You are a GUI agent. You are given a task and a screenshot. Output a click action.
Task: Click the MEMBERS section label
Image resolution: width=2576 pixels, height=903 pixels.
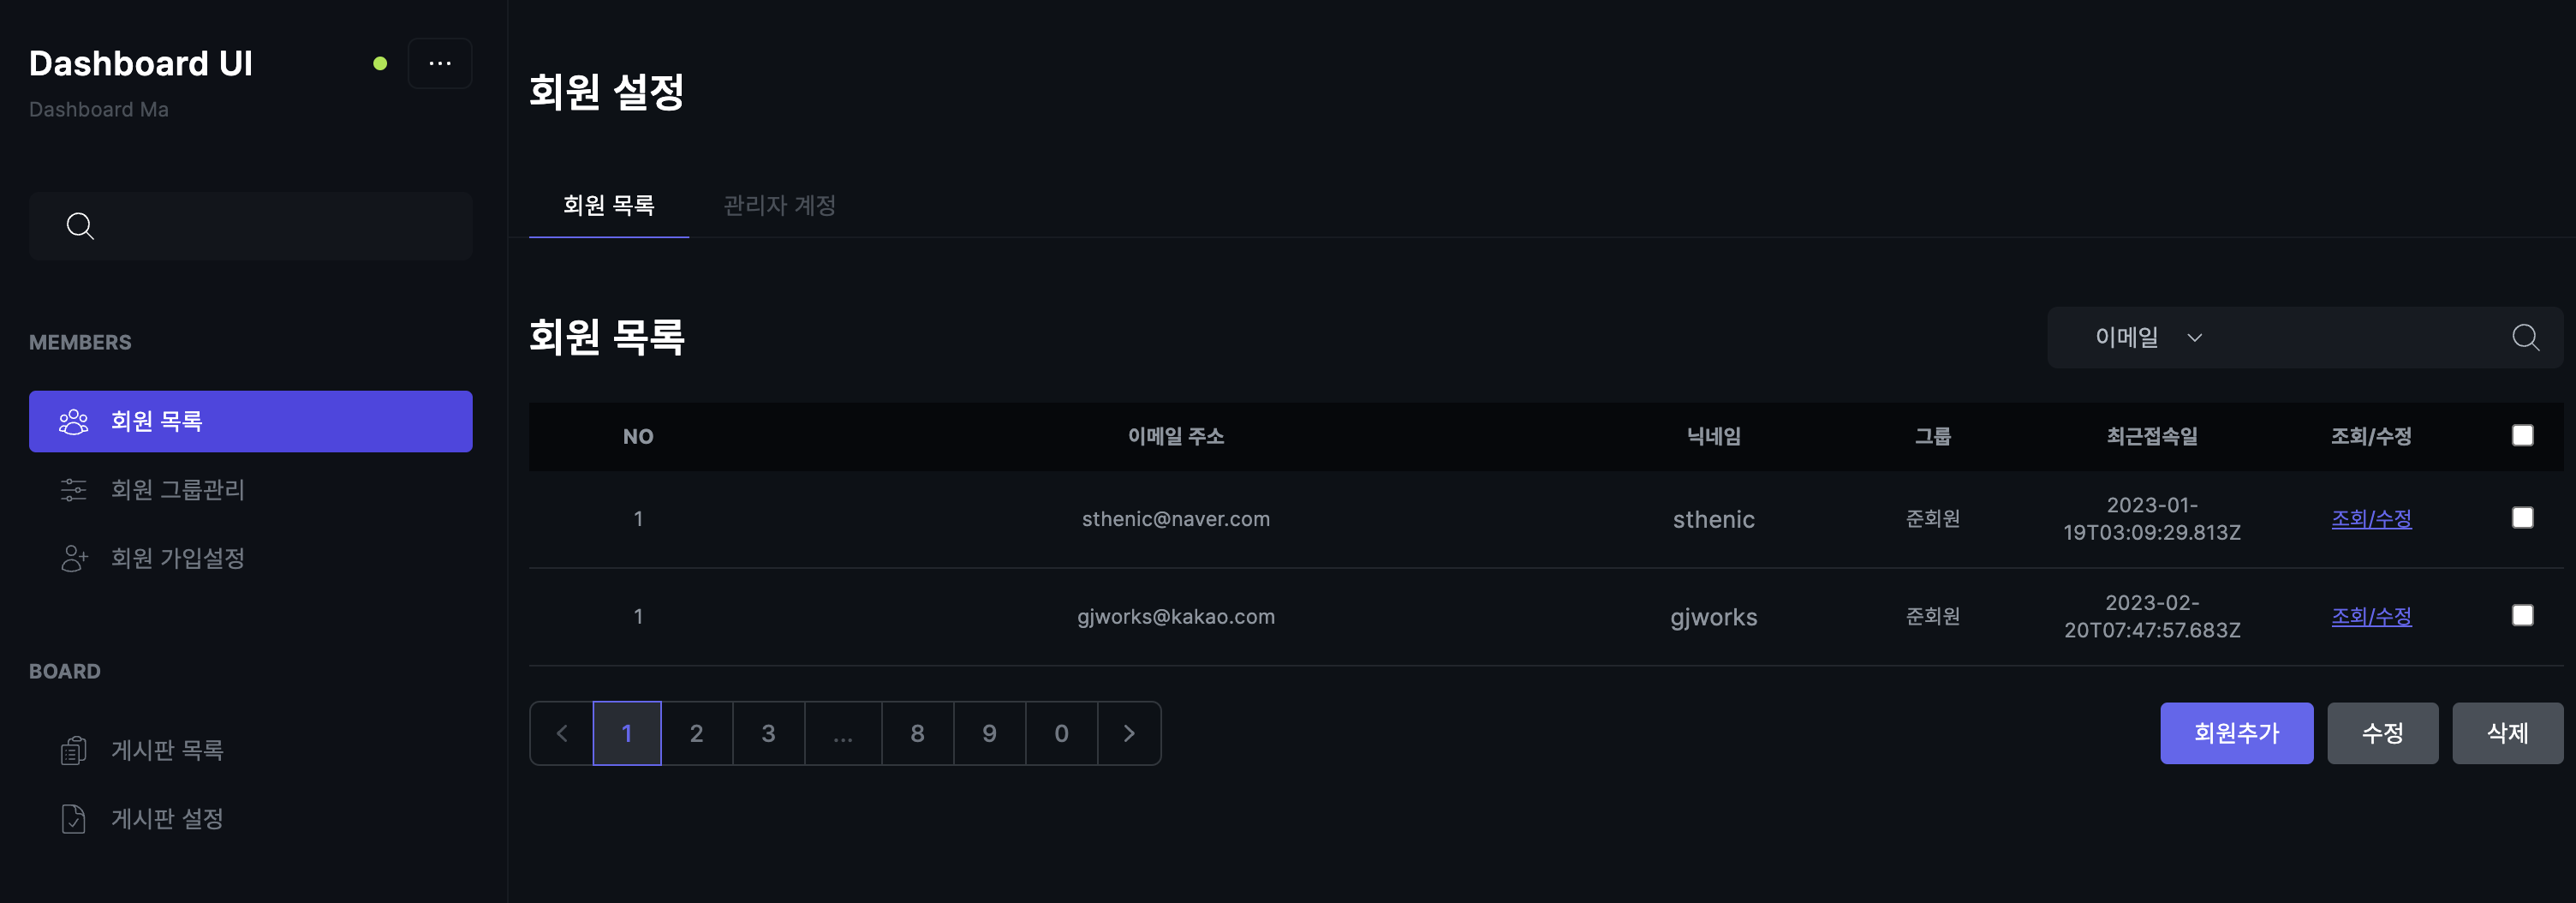click(x=80, y=343)
